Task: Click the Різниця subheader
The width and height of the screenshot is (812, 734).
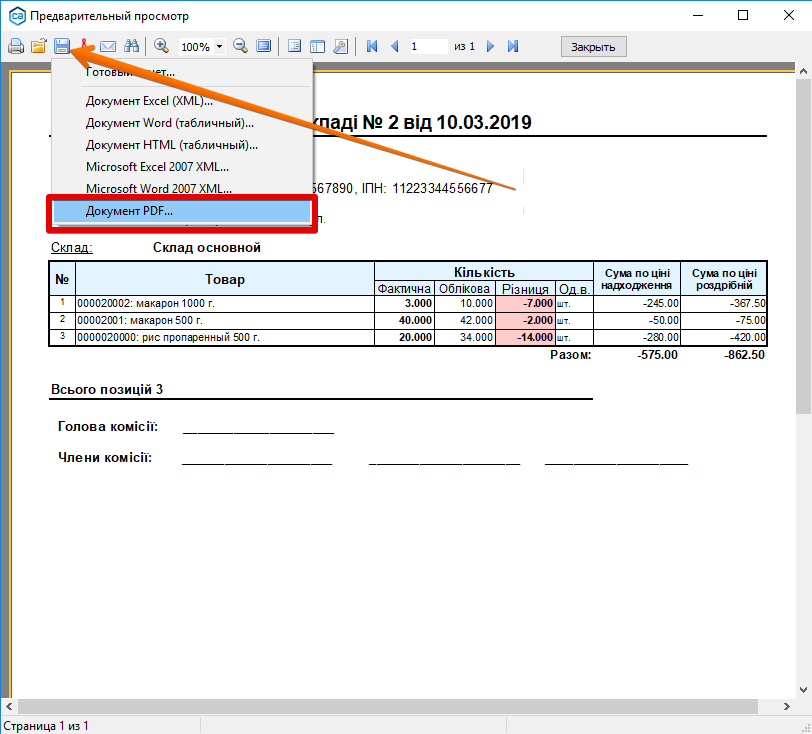Action: pyautogui.click(x=525, y=289)
